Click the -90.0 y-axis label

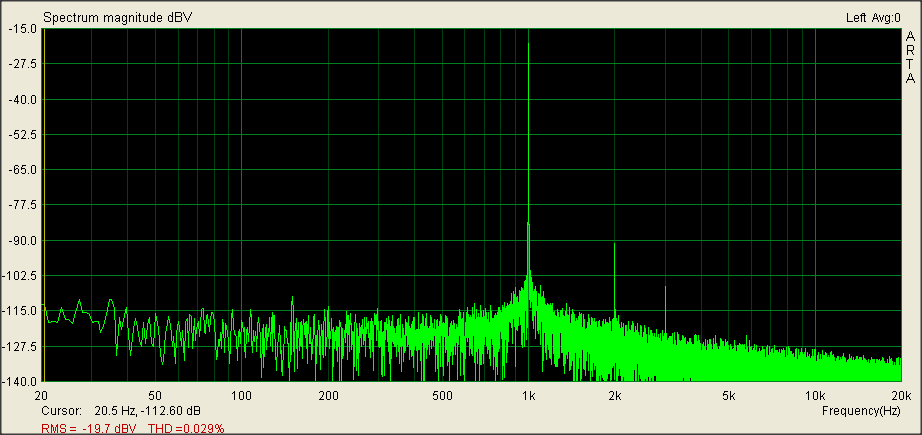pyautogui.click(x=24, y=240)
